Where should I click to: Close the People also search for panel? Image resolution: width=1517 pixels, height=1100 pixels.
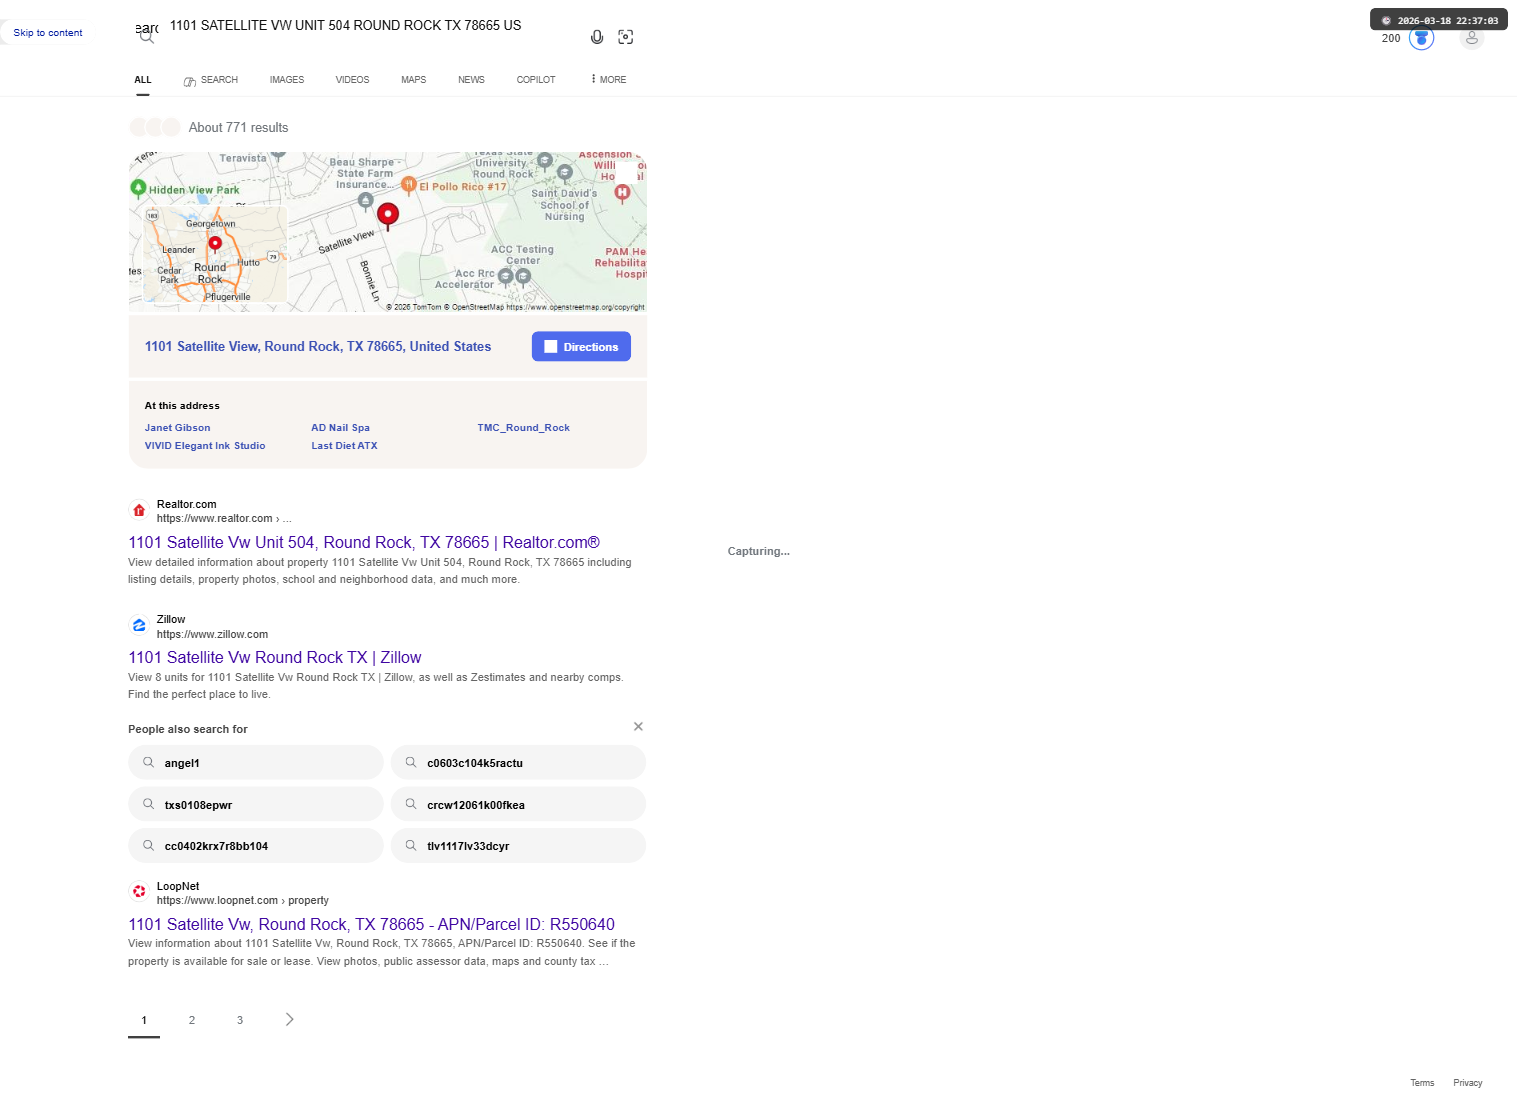pos(638,727)
